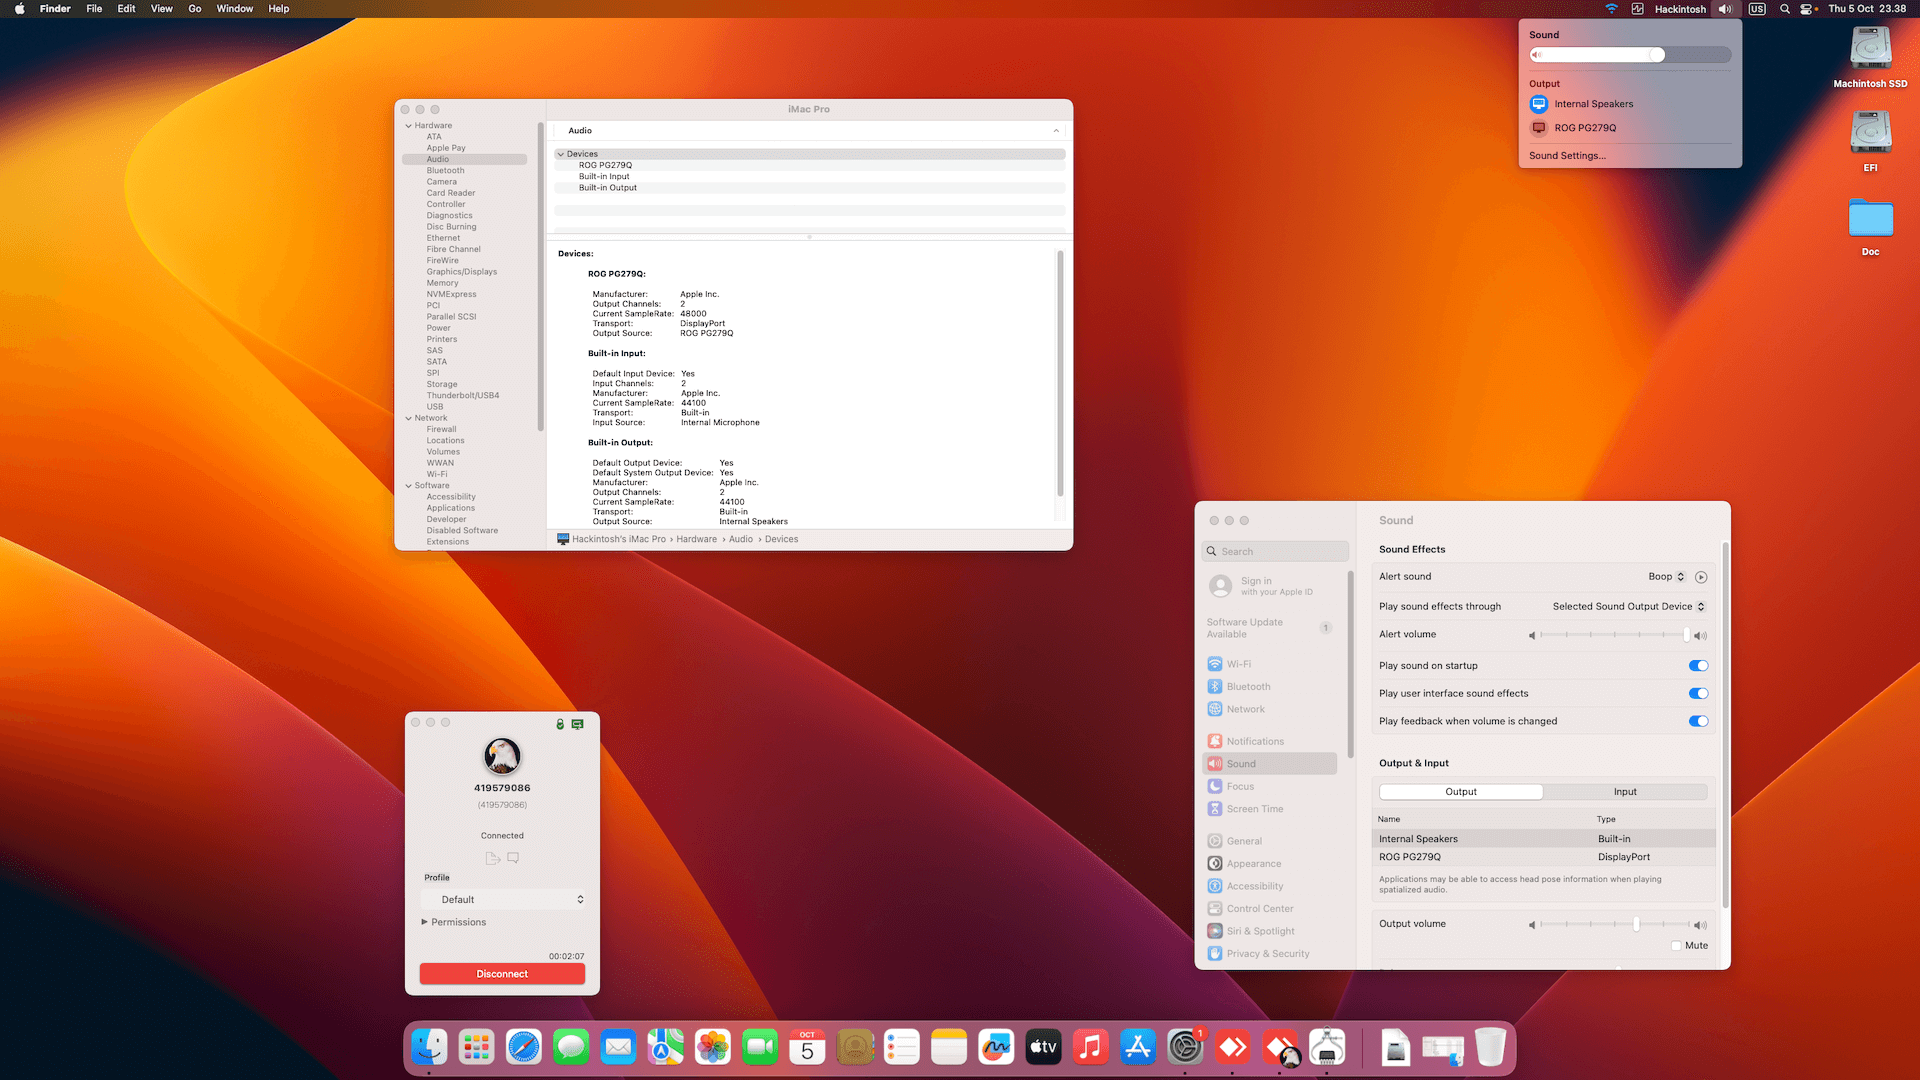
Task: Open Launchpad from the Dock
Action: [476, 1047]
